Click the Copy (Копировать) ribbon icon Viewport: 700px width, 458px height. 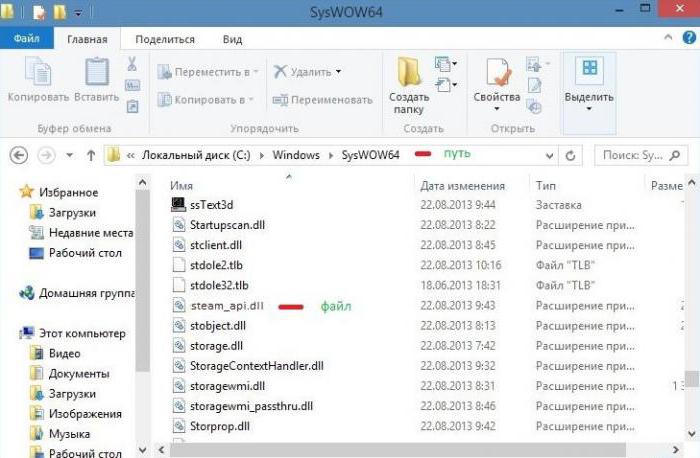click(38, 71)
